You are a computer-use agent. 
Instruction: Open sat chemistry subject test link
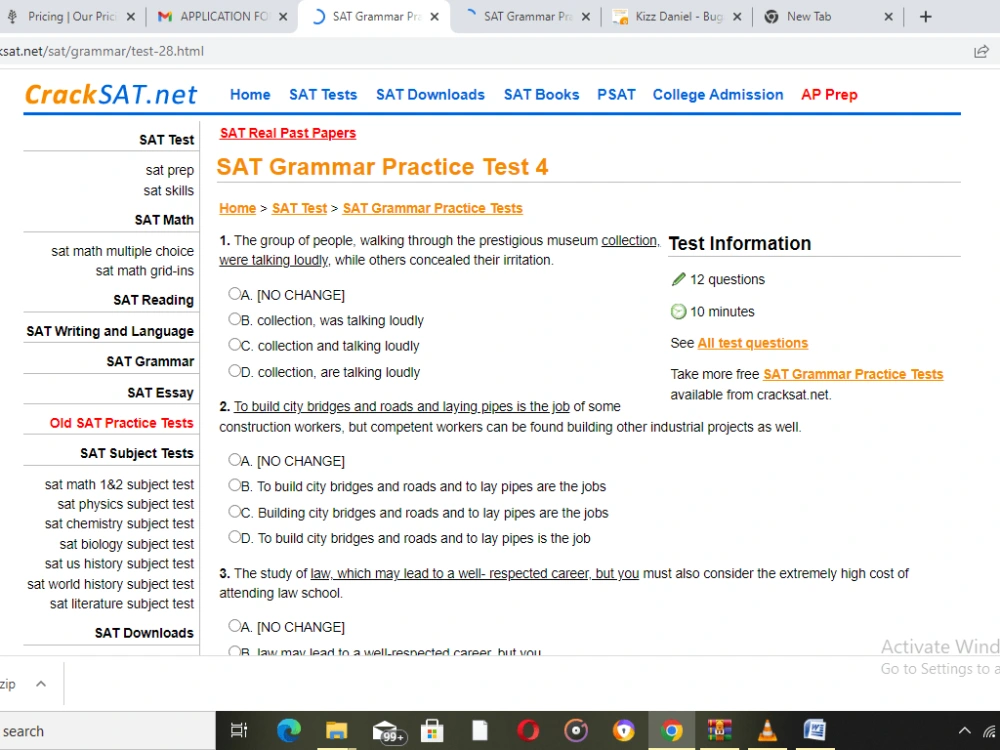[x=119, y=524]
